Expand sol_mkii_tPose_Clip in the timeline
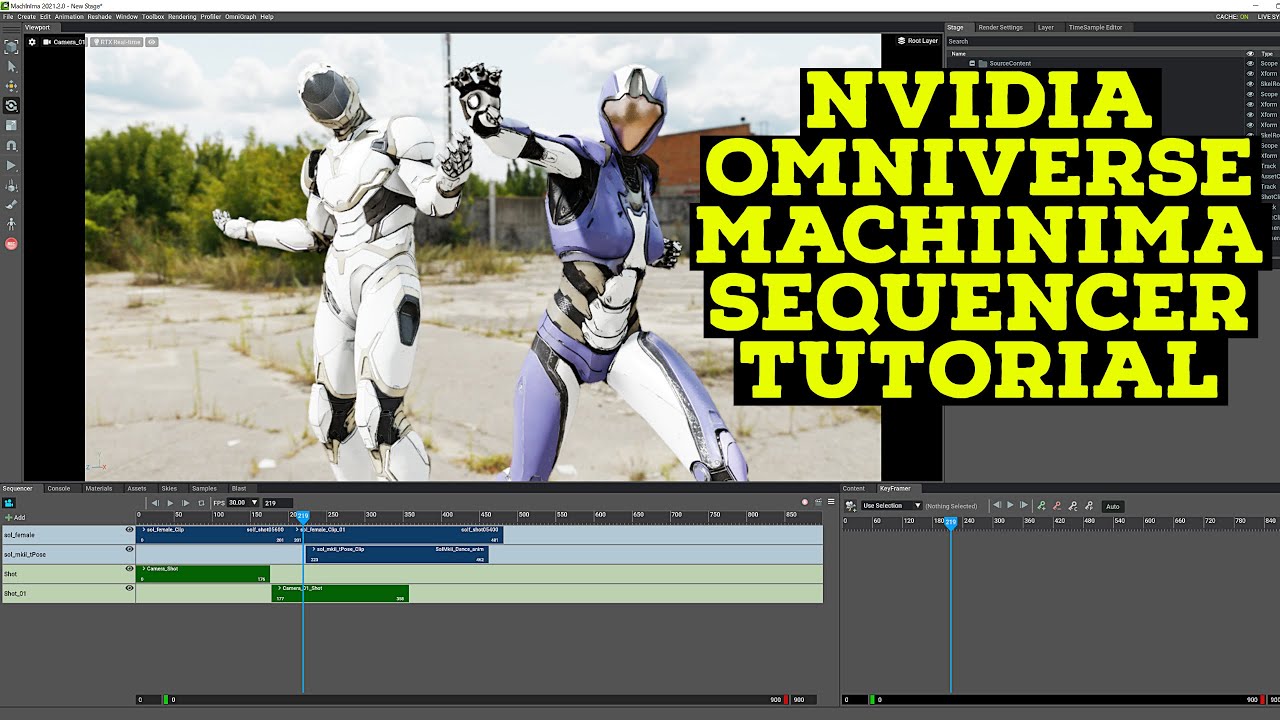Screen dimensions: 1280x720 tap(314, 549)
